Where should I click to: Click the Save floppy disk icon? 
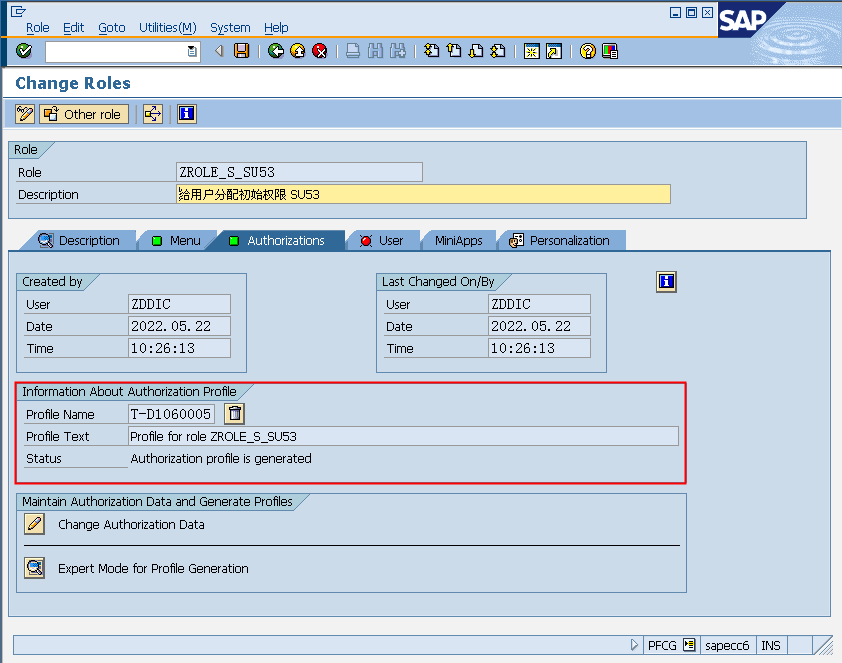click(x=242, y=51)
